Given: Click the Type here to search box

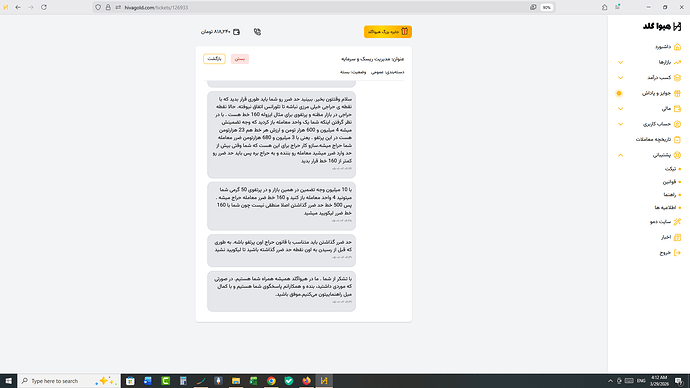Looking at the screenshot, I should pos(69,381).
